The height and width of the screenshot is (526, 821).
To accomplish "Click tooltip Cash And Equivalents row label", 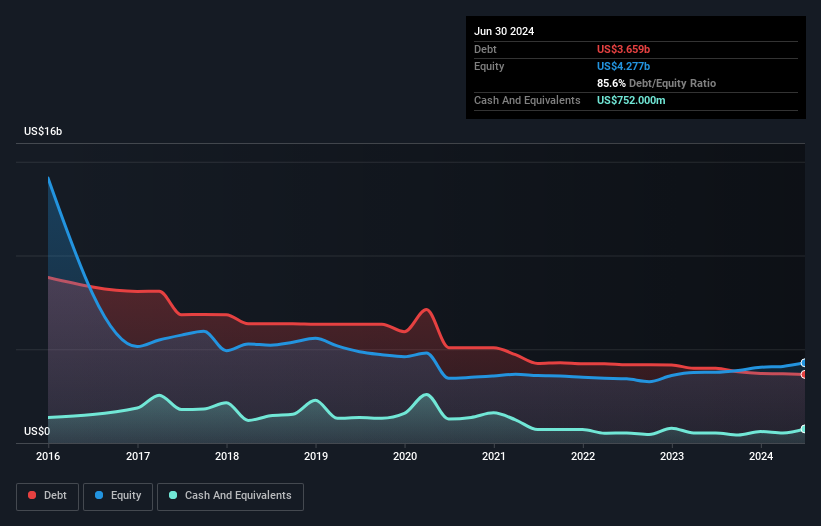I will pos(527,100).
